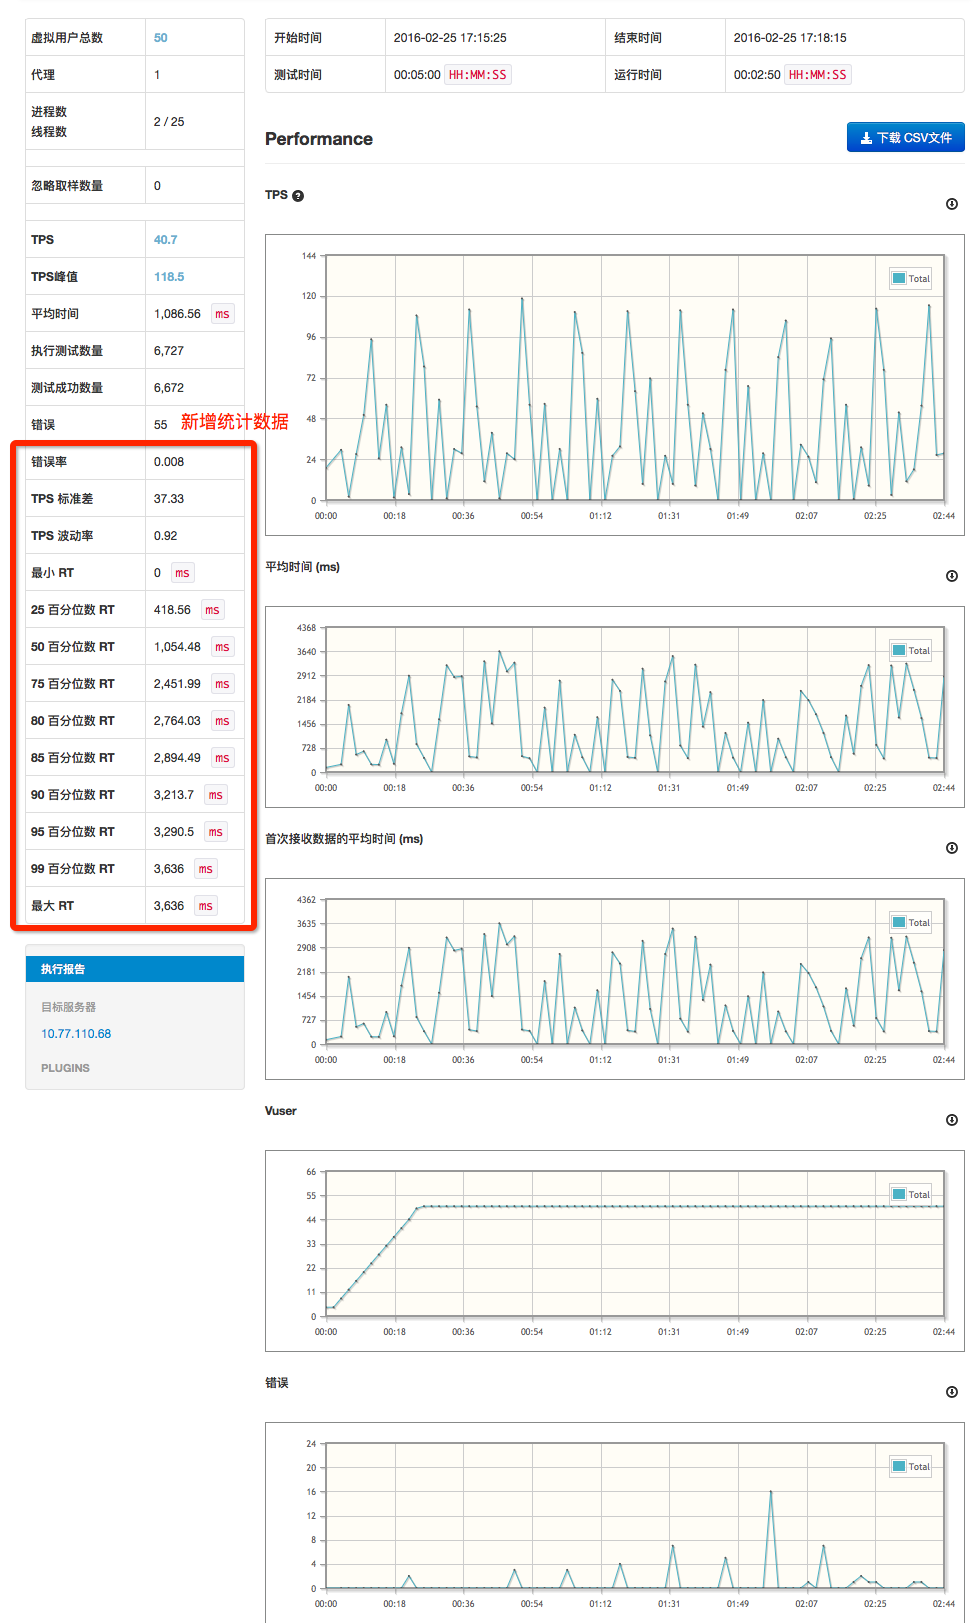This screenshot has height=1623, width=979.
Task: Click the Total legend swatch in Vuser chart
Action: point(899,1195)
